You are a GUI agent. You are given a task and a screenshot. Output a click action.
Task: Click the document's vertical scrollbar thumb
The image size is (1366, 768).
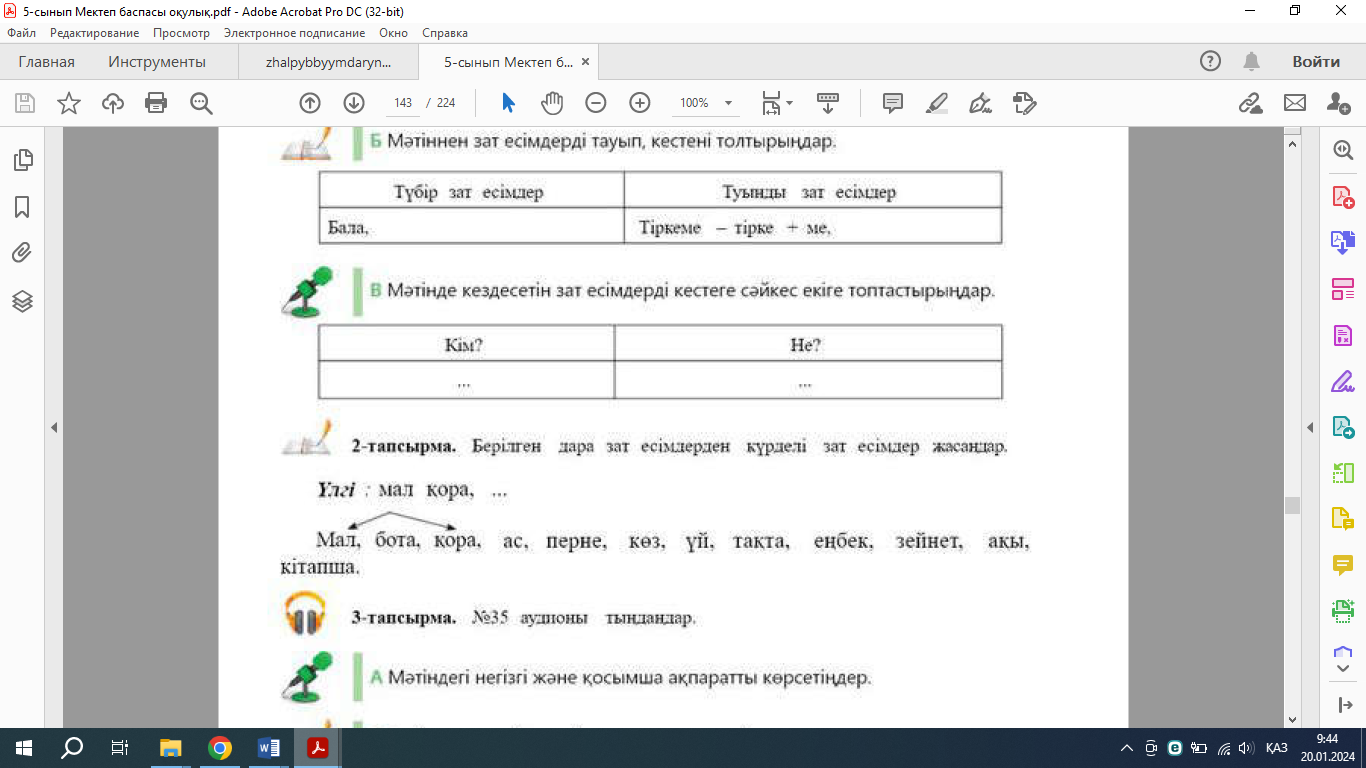click(1292, 505)
